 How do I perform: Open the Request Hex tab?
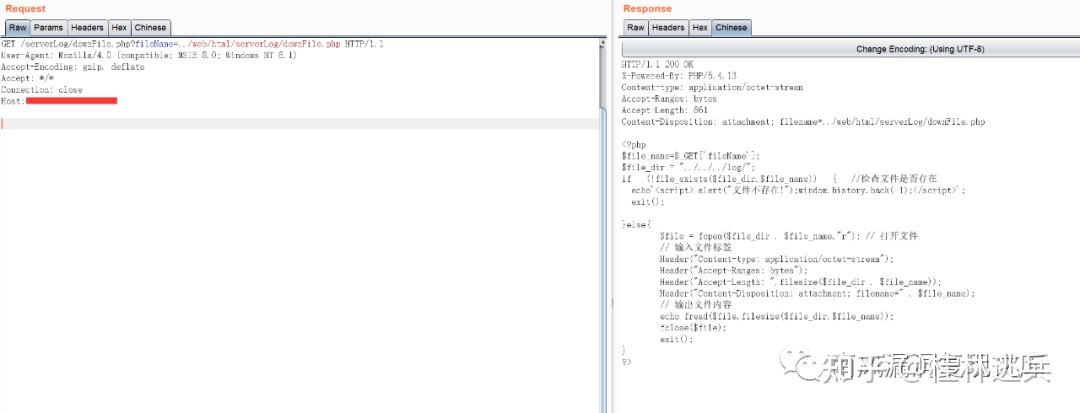tap(119, 28)
